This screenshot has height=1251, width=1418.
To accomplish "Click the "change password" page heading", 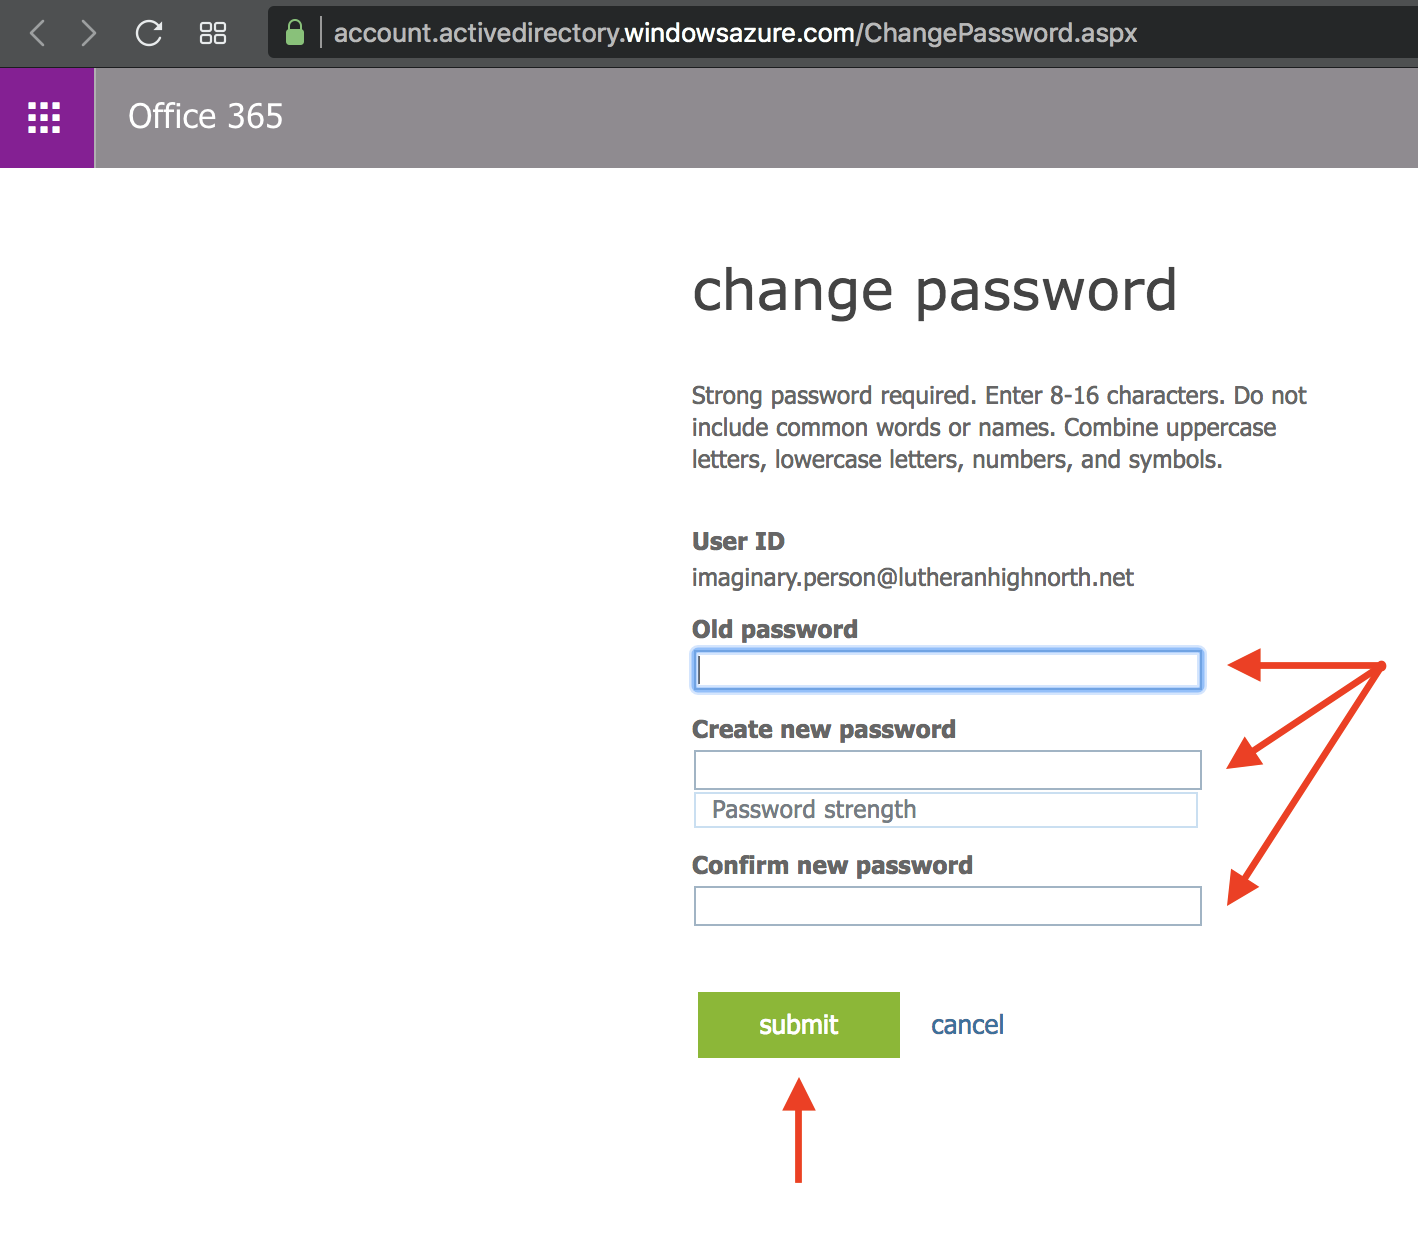I will pos(934,291).
